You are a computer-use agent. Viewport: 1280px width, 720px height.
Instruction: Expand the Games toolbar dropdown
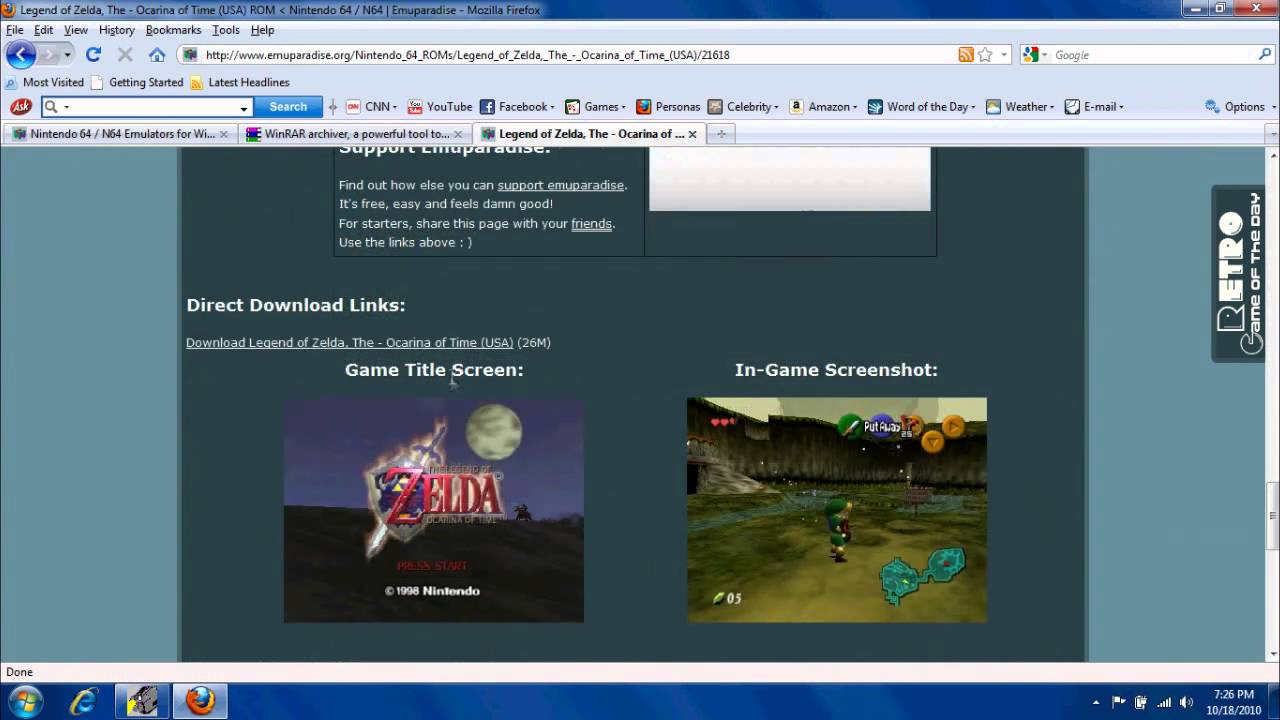(x=623, y=107)
